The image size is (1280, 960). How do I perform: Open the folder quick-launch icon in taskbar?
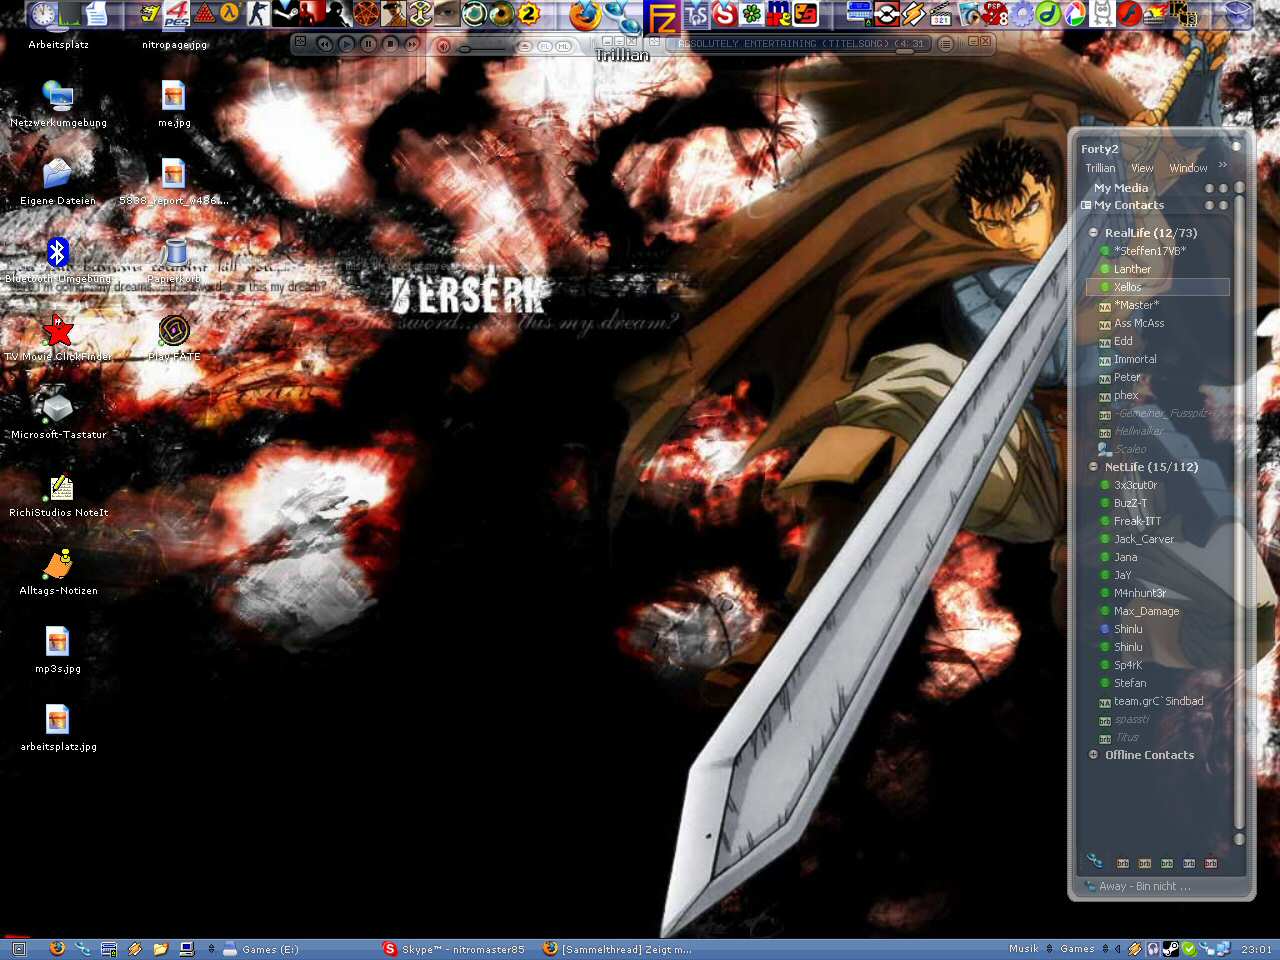(x=161, y=949)
